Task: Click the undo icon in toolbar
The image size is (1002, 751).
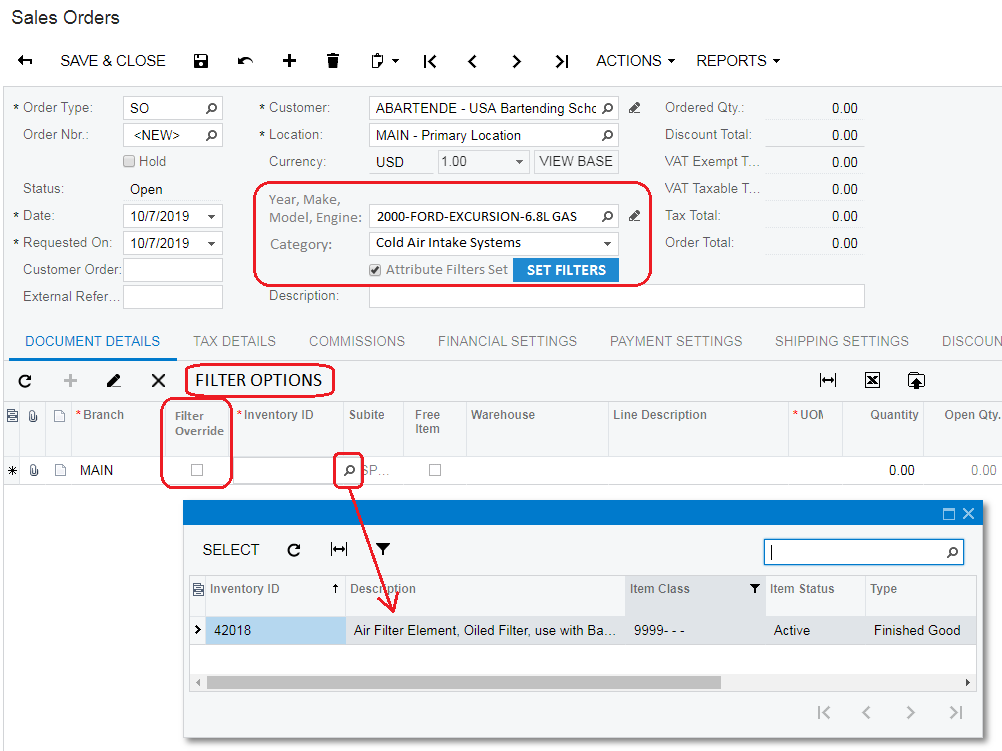Action: [245, 61]
